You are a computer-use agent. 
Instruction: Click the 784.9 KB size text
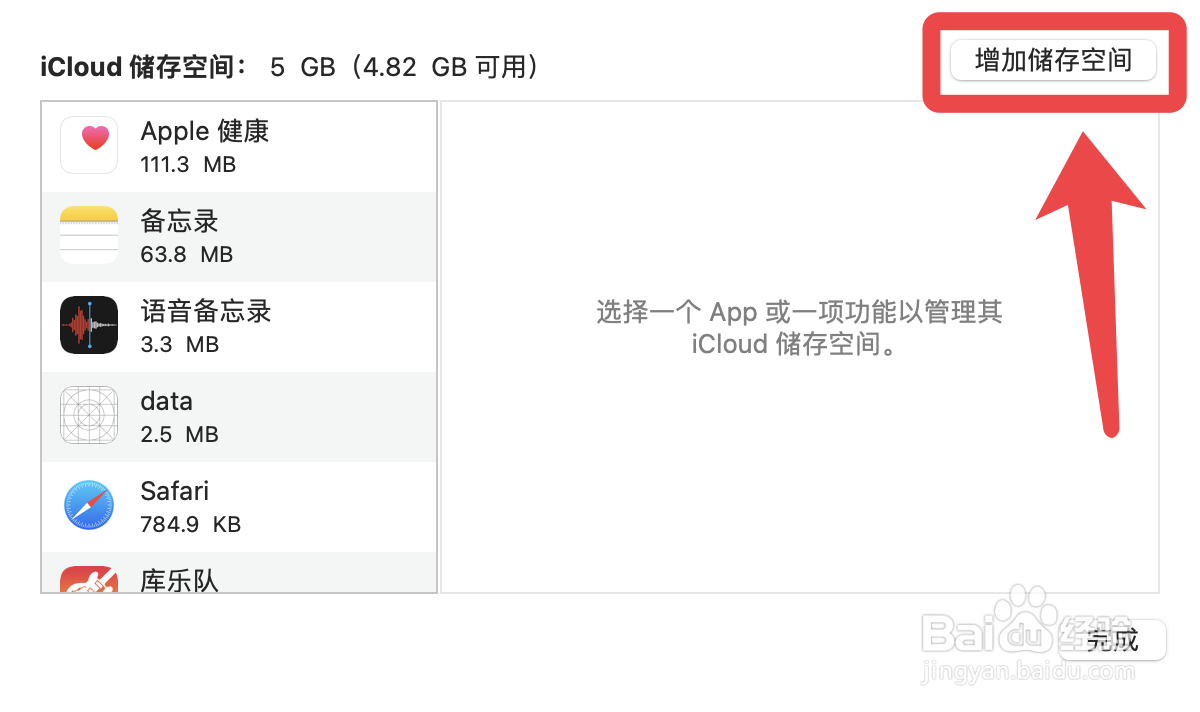click(191, 524)
